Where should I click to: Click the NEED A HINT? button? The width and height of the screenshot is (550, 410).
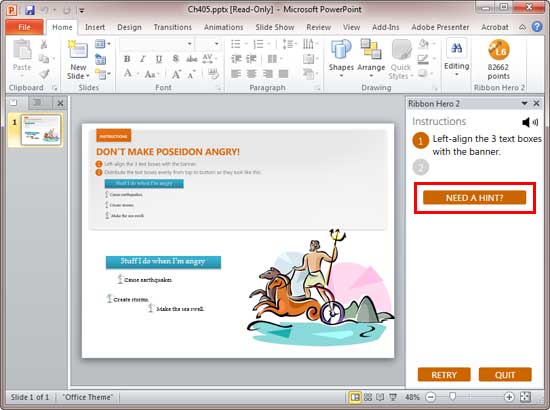coord(475,198)
